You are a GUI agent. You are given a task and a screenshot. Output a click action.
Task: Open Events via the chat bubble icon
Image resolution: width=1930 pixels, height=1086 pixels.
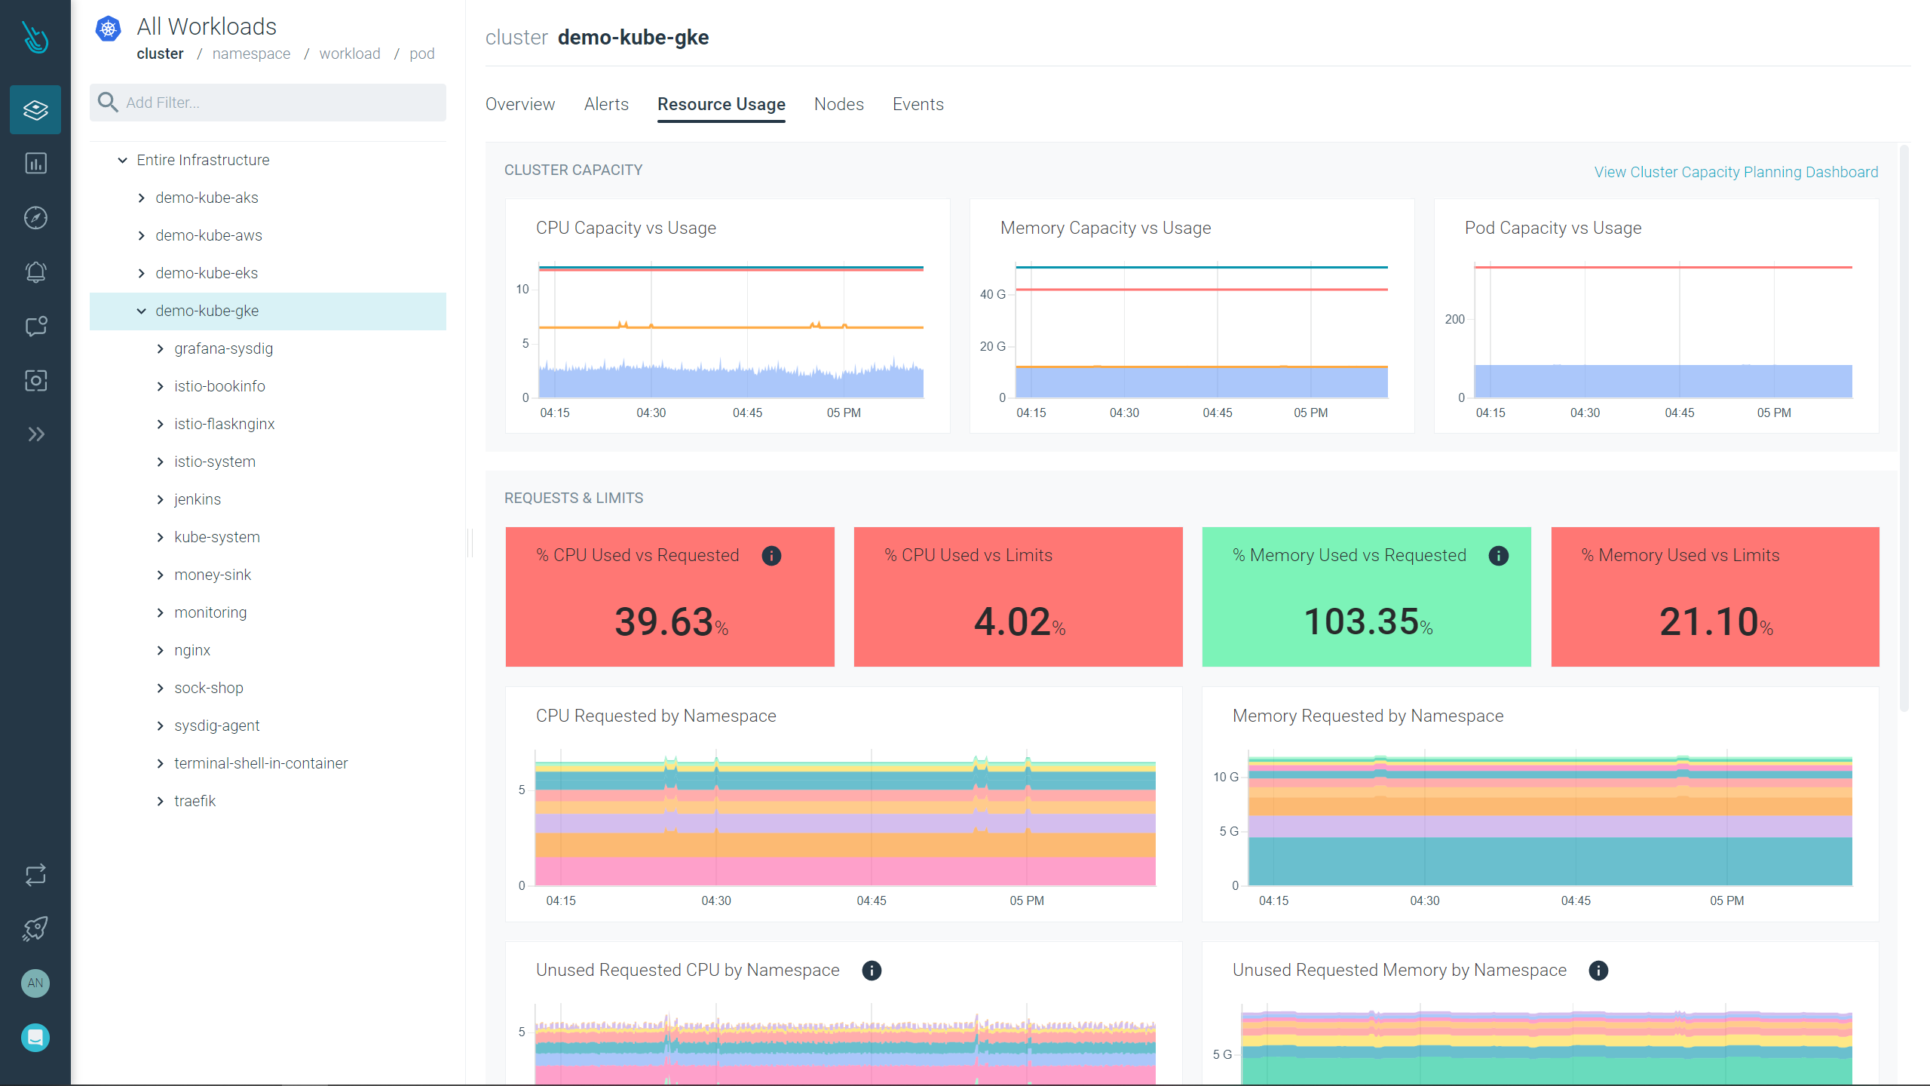click(35, 326)
